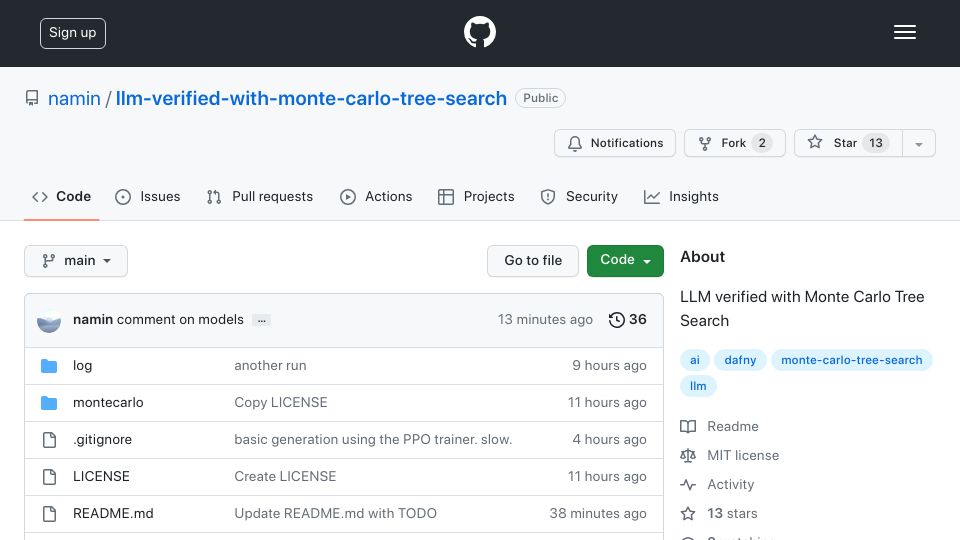The width and height of the screenshot is (960, 540).
Task: Open the main branch dropdown
Action: tap(76, 261)
